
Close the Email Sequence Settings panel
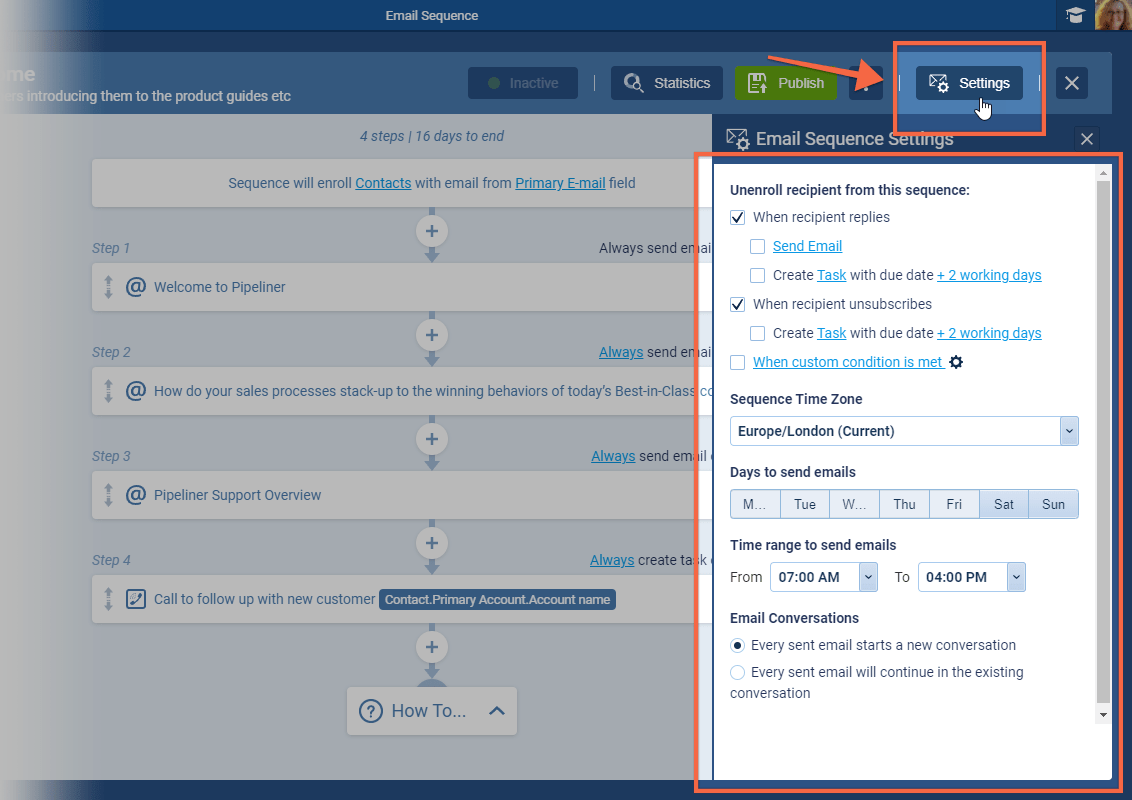tap(1087, 139)
